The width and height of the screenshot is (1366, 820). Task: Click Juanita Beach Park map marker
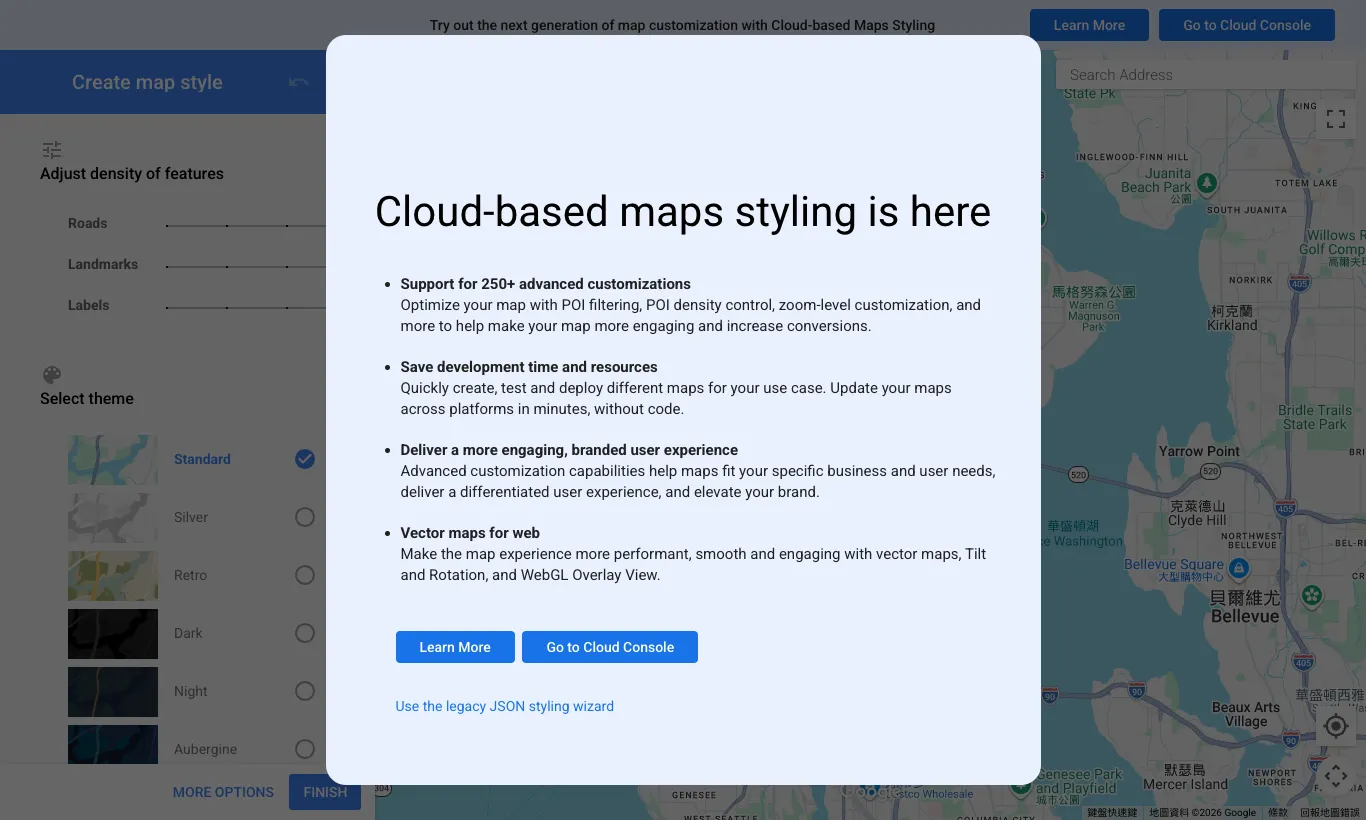point(1207,183)
